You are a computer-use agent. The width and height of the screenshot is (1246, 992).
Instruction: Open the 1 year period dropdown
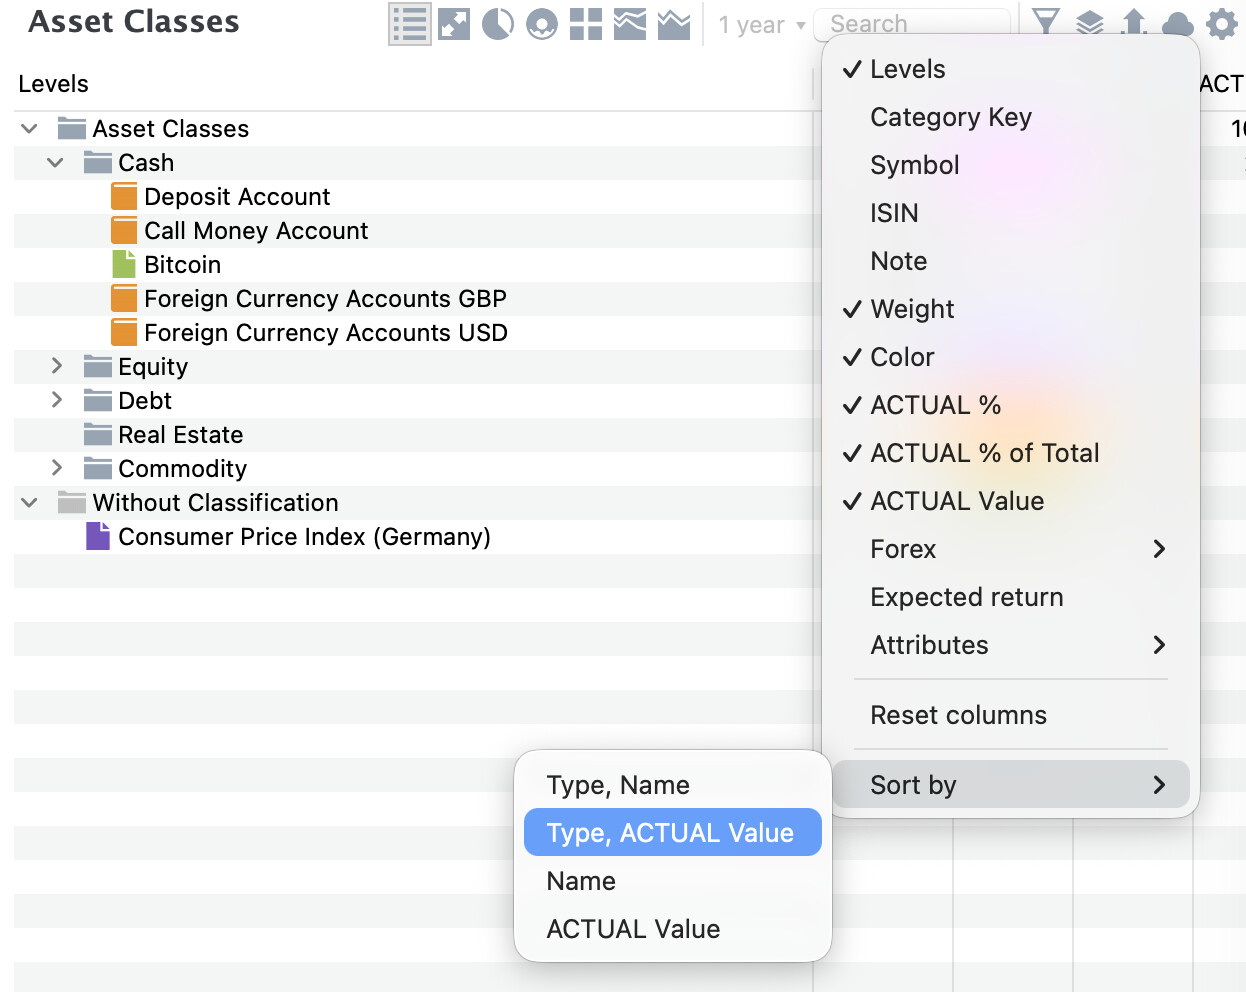761,25
